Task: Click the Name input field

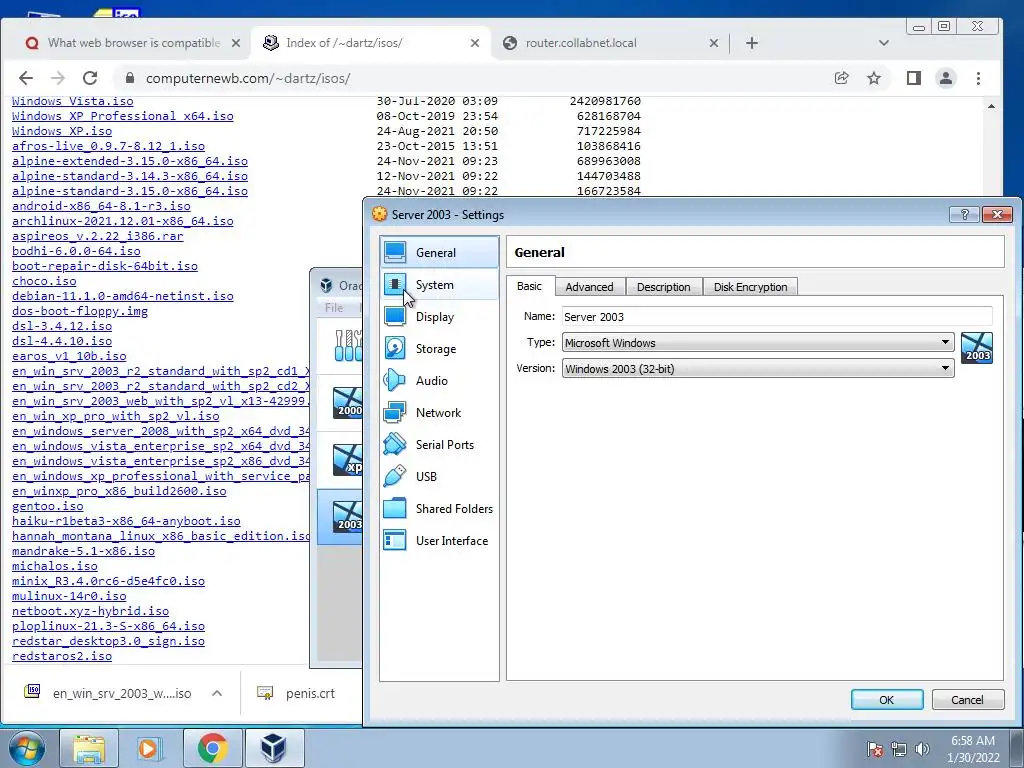Action: click(x=777, y=317)
